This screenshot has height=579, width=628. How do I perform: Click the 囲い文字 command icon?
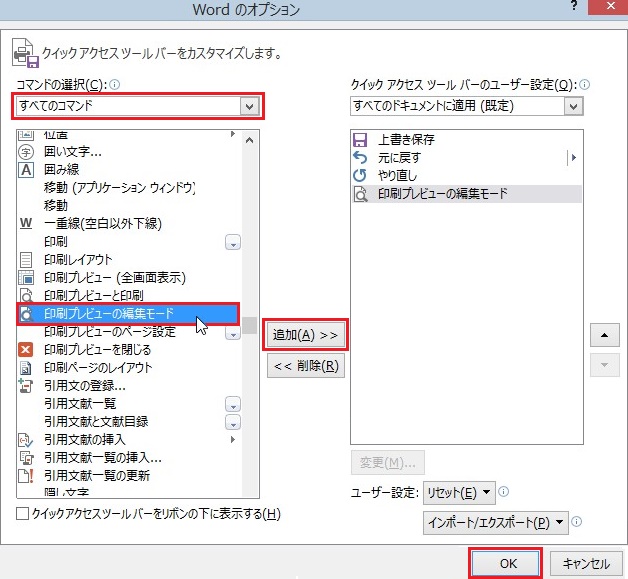[26, 152]
